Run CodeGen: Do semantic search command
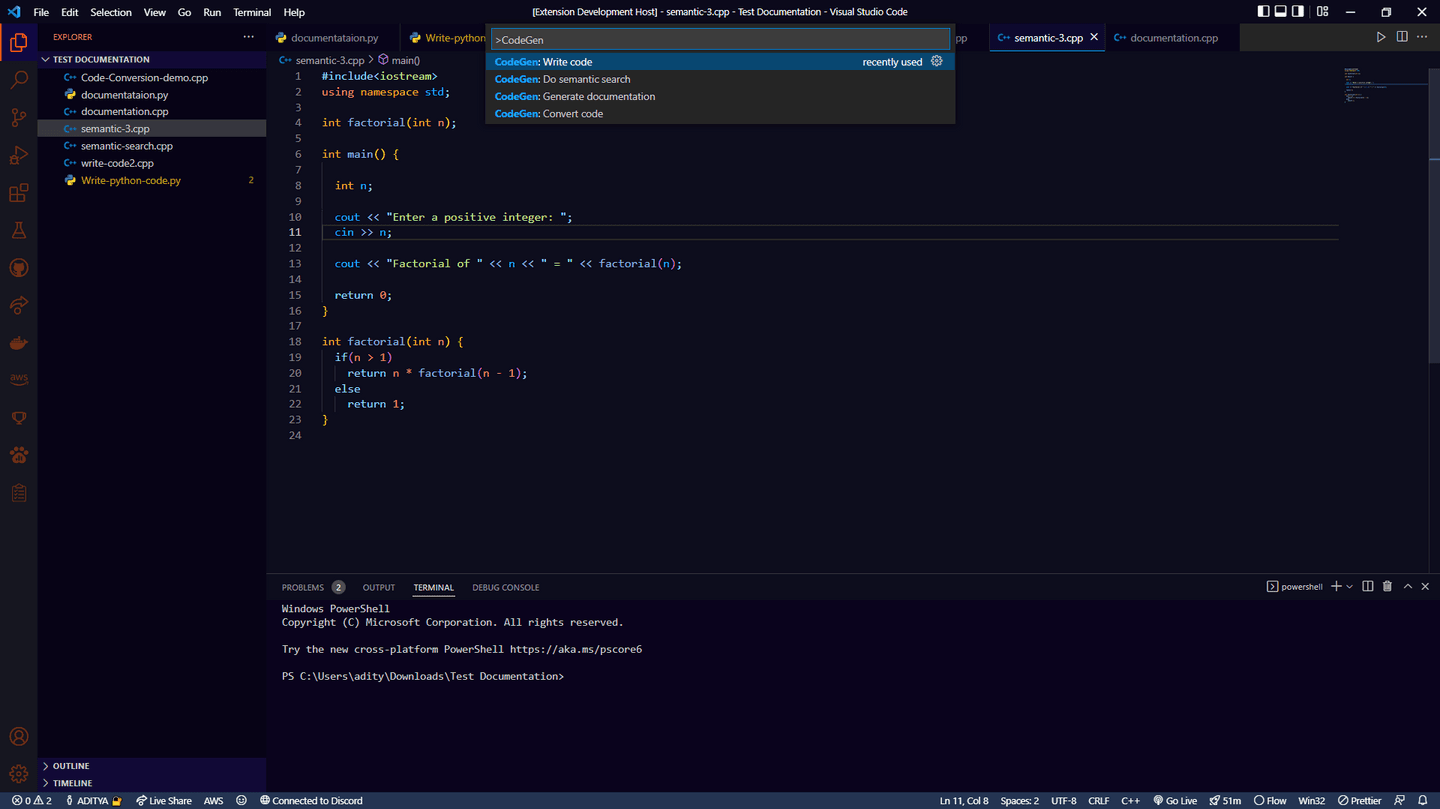Screen dimensions: 1440x809 click(720, 79)
